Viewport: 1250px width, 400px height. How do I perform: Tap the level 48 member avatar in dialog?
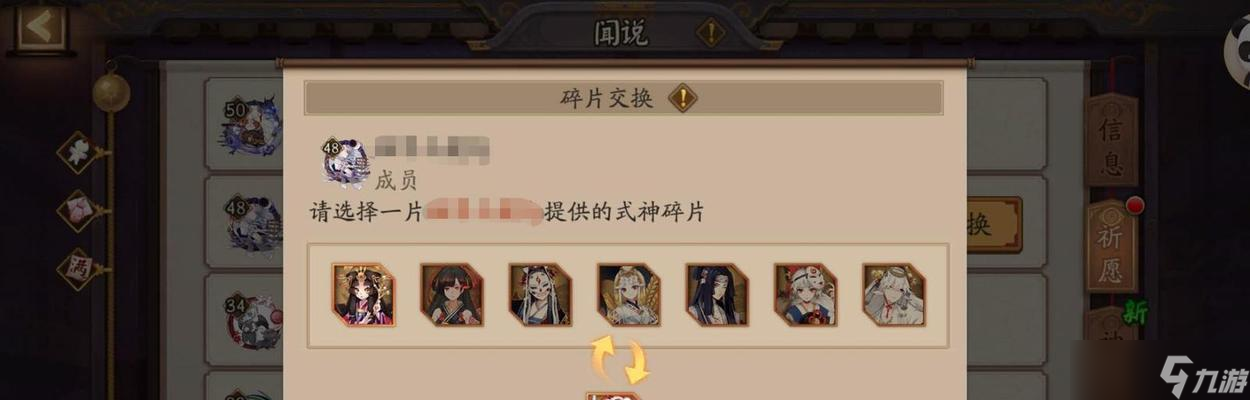(x=347, y=163)
